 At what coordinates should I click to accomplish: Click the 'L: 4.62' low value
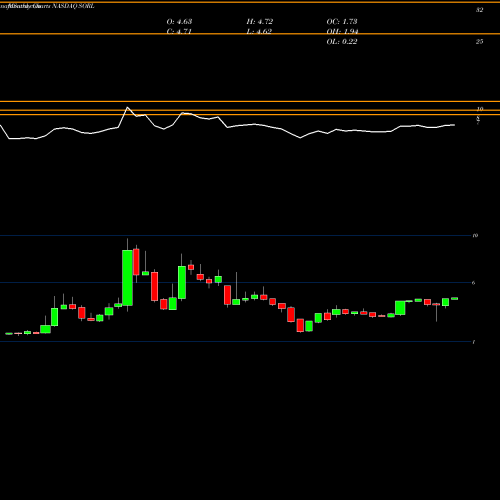tap(259, 32)
